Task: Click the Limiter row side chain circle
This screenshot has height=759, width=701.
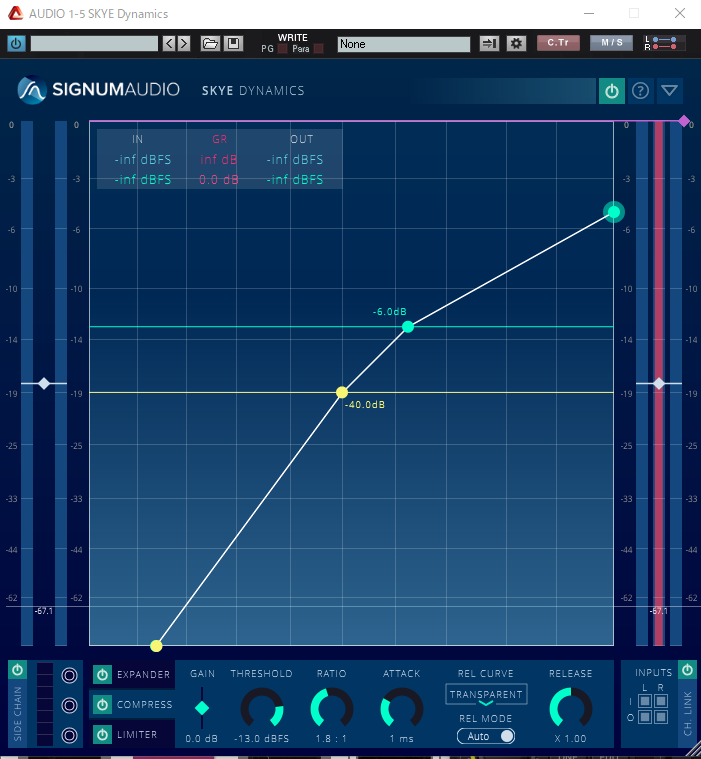Action: (x=69, y=736)
